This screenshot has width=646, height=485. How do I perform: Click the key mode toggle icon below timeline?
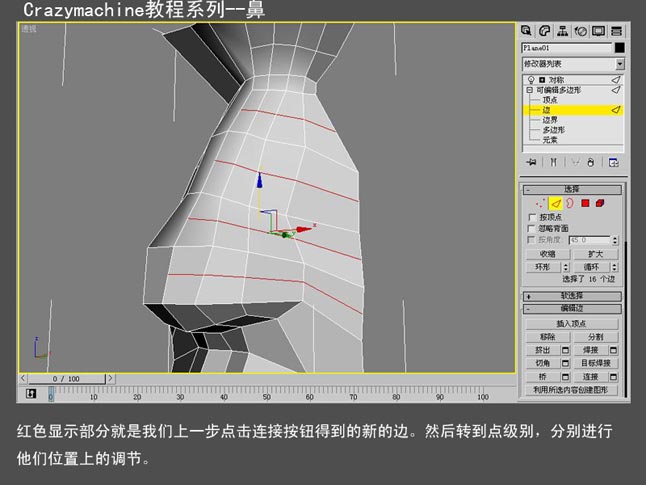point(31,394)
